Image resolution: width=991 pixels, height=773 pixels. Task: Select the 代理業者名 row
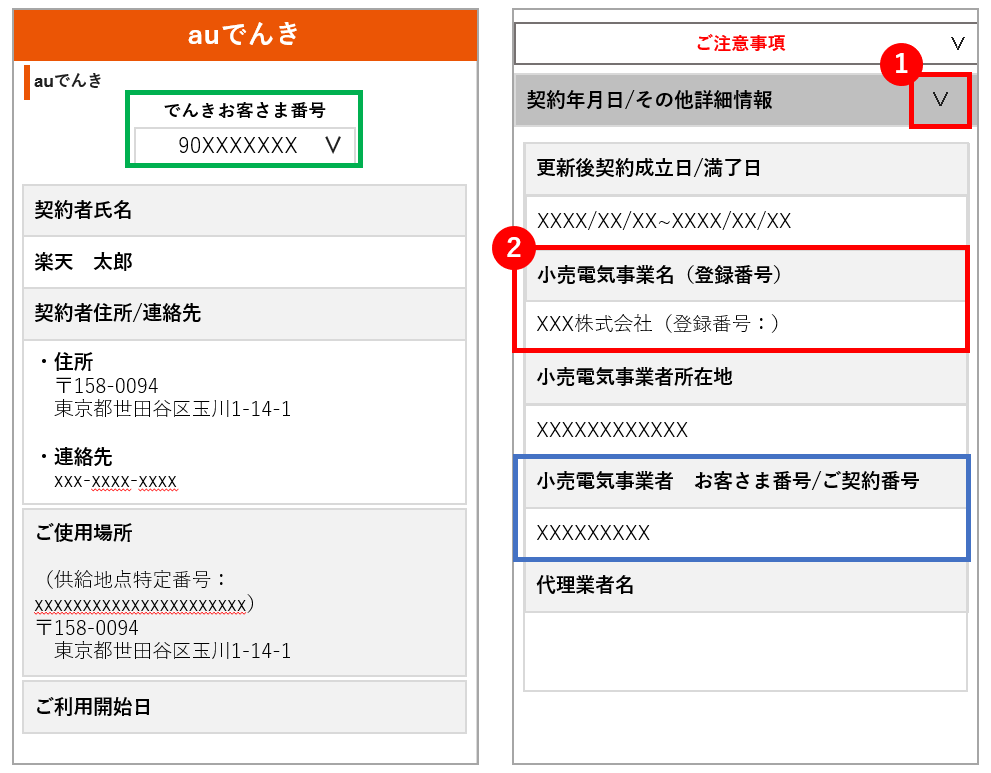[744, 587]
